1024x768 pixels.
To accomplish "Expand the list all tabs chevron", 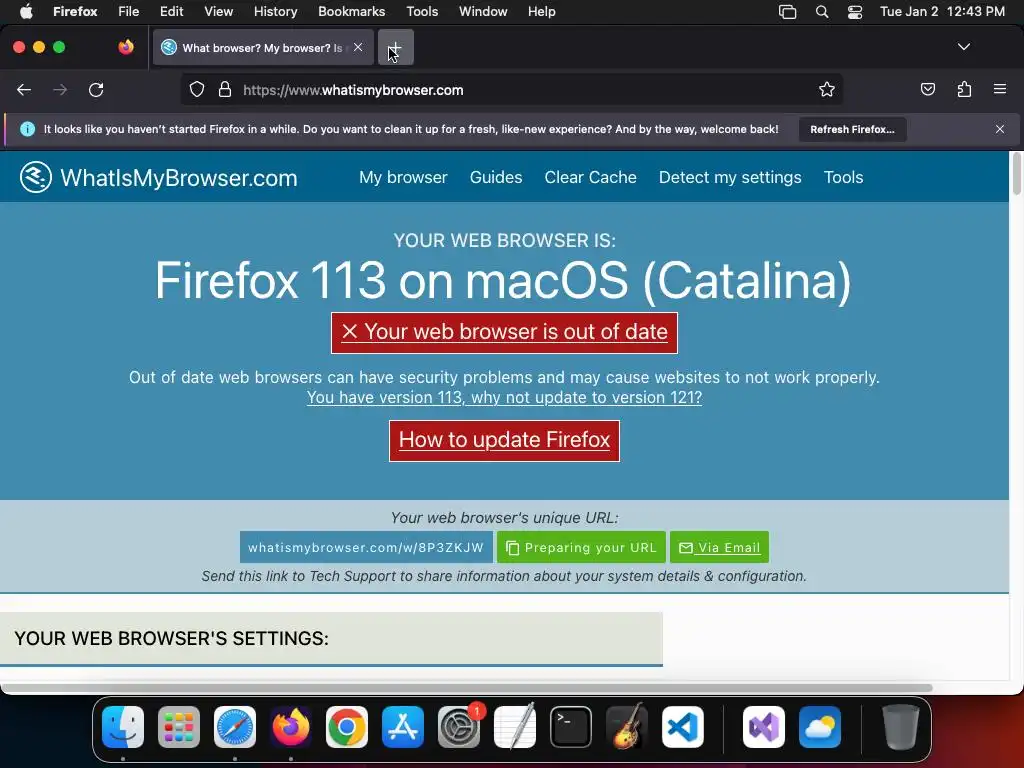I will 964,47.
